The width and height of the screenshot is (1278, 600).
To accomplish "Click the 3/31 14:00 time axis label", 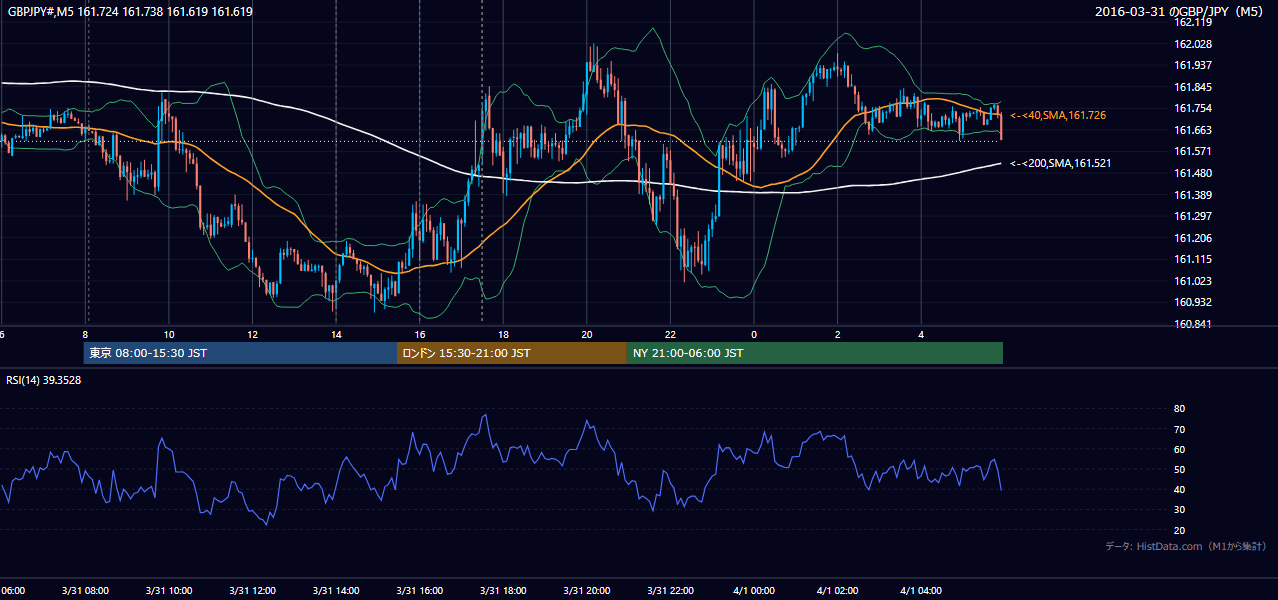I will (336, 591).
